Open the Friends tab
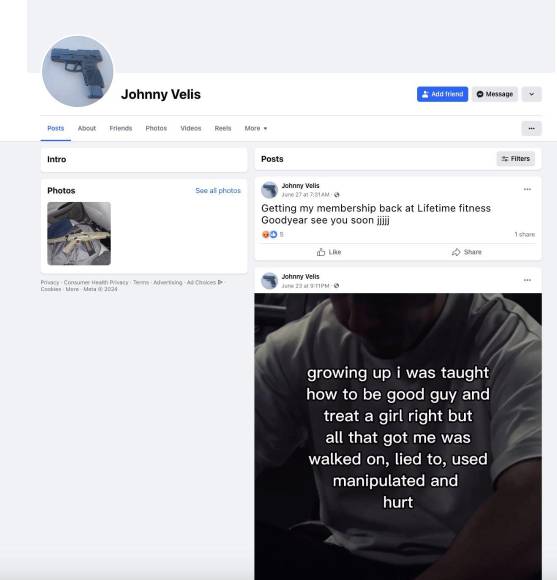Viewport: 557px width, 580px height. (121, 128)
